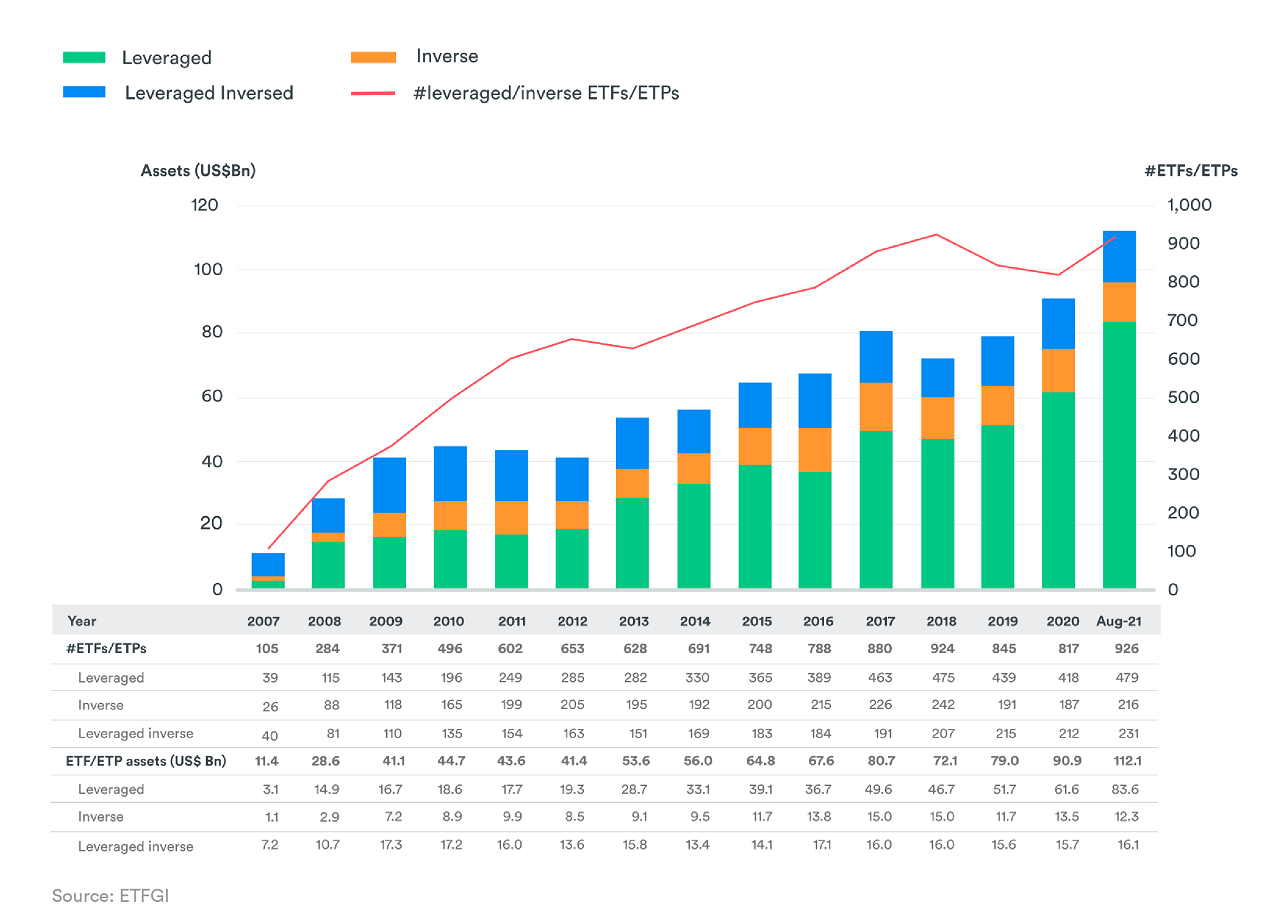Click the 2017 stacked bar
Image resolution: width=1280 pixels, height=918 pixels.
pyautogui.click(x=876, y=459)
